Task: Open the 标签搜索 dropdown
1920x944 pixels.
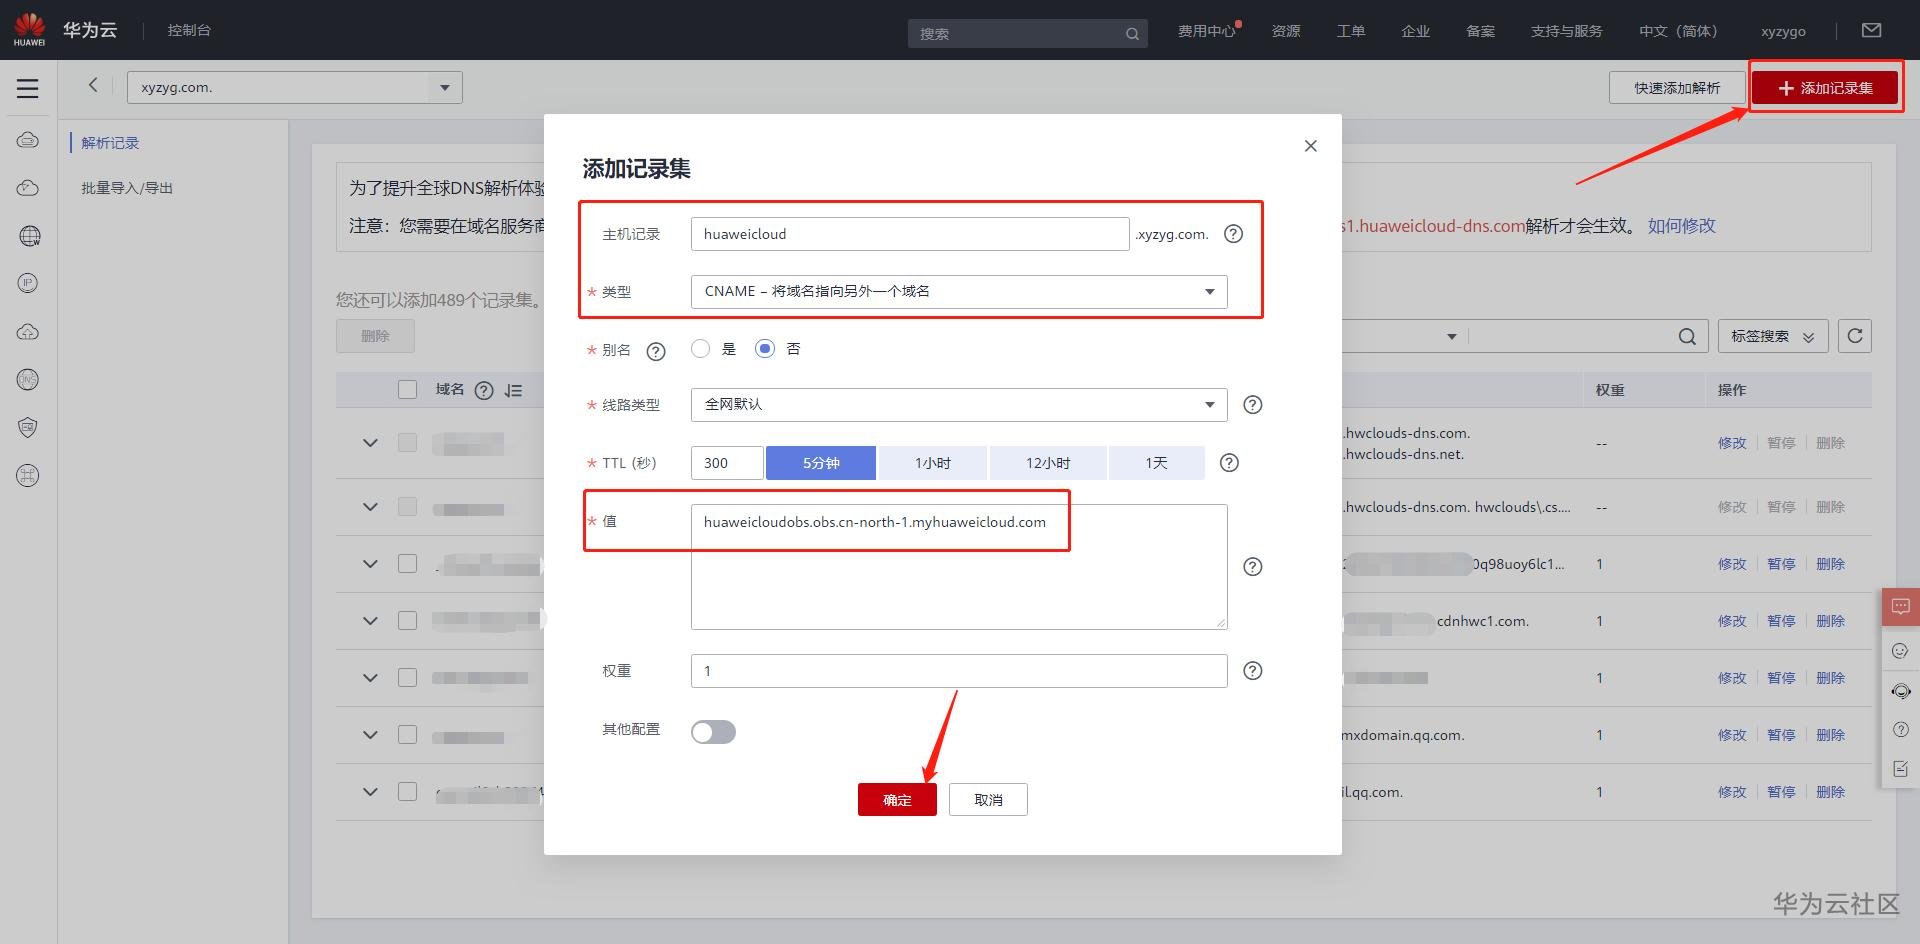Action: [1773, 337]
